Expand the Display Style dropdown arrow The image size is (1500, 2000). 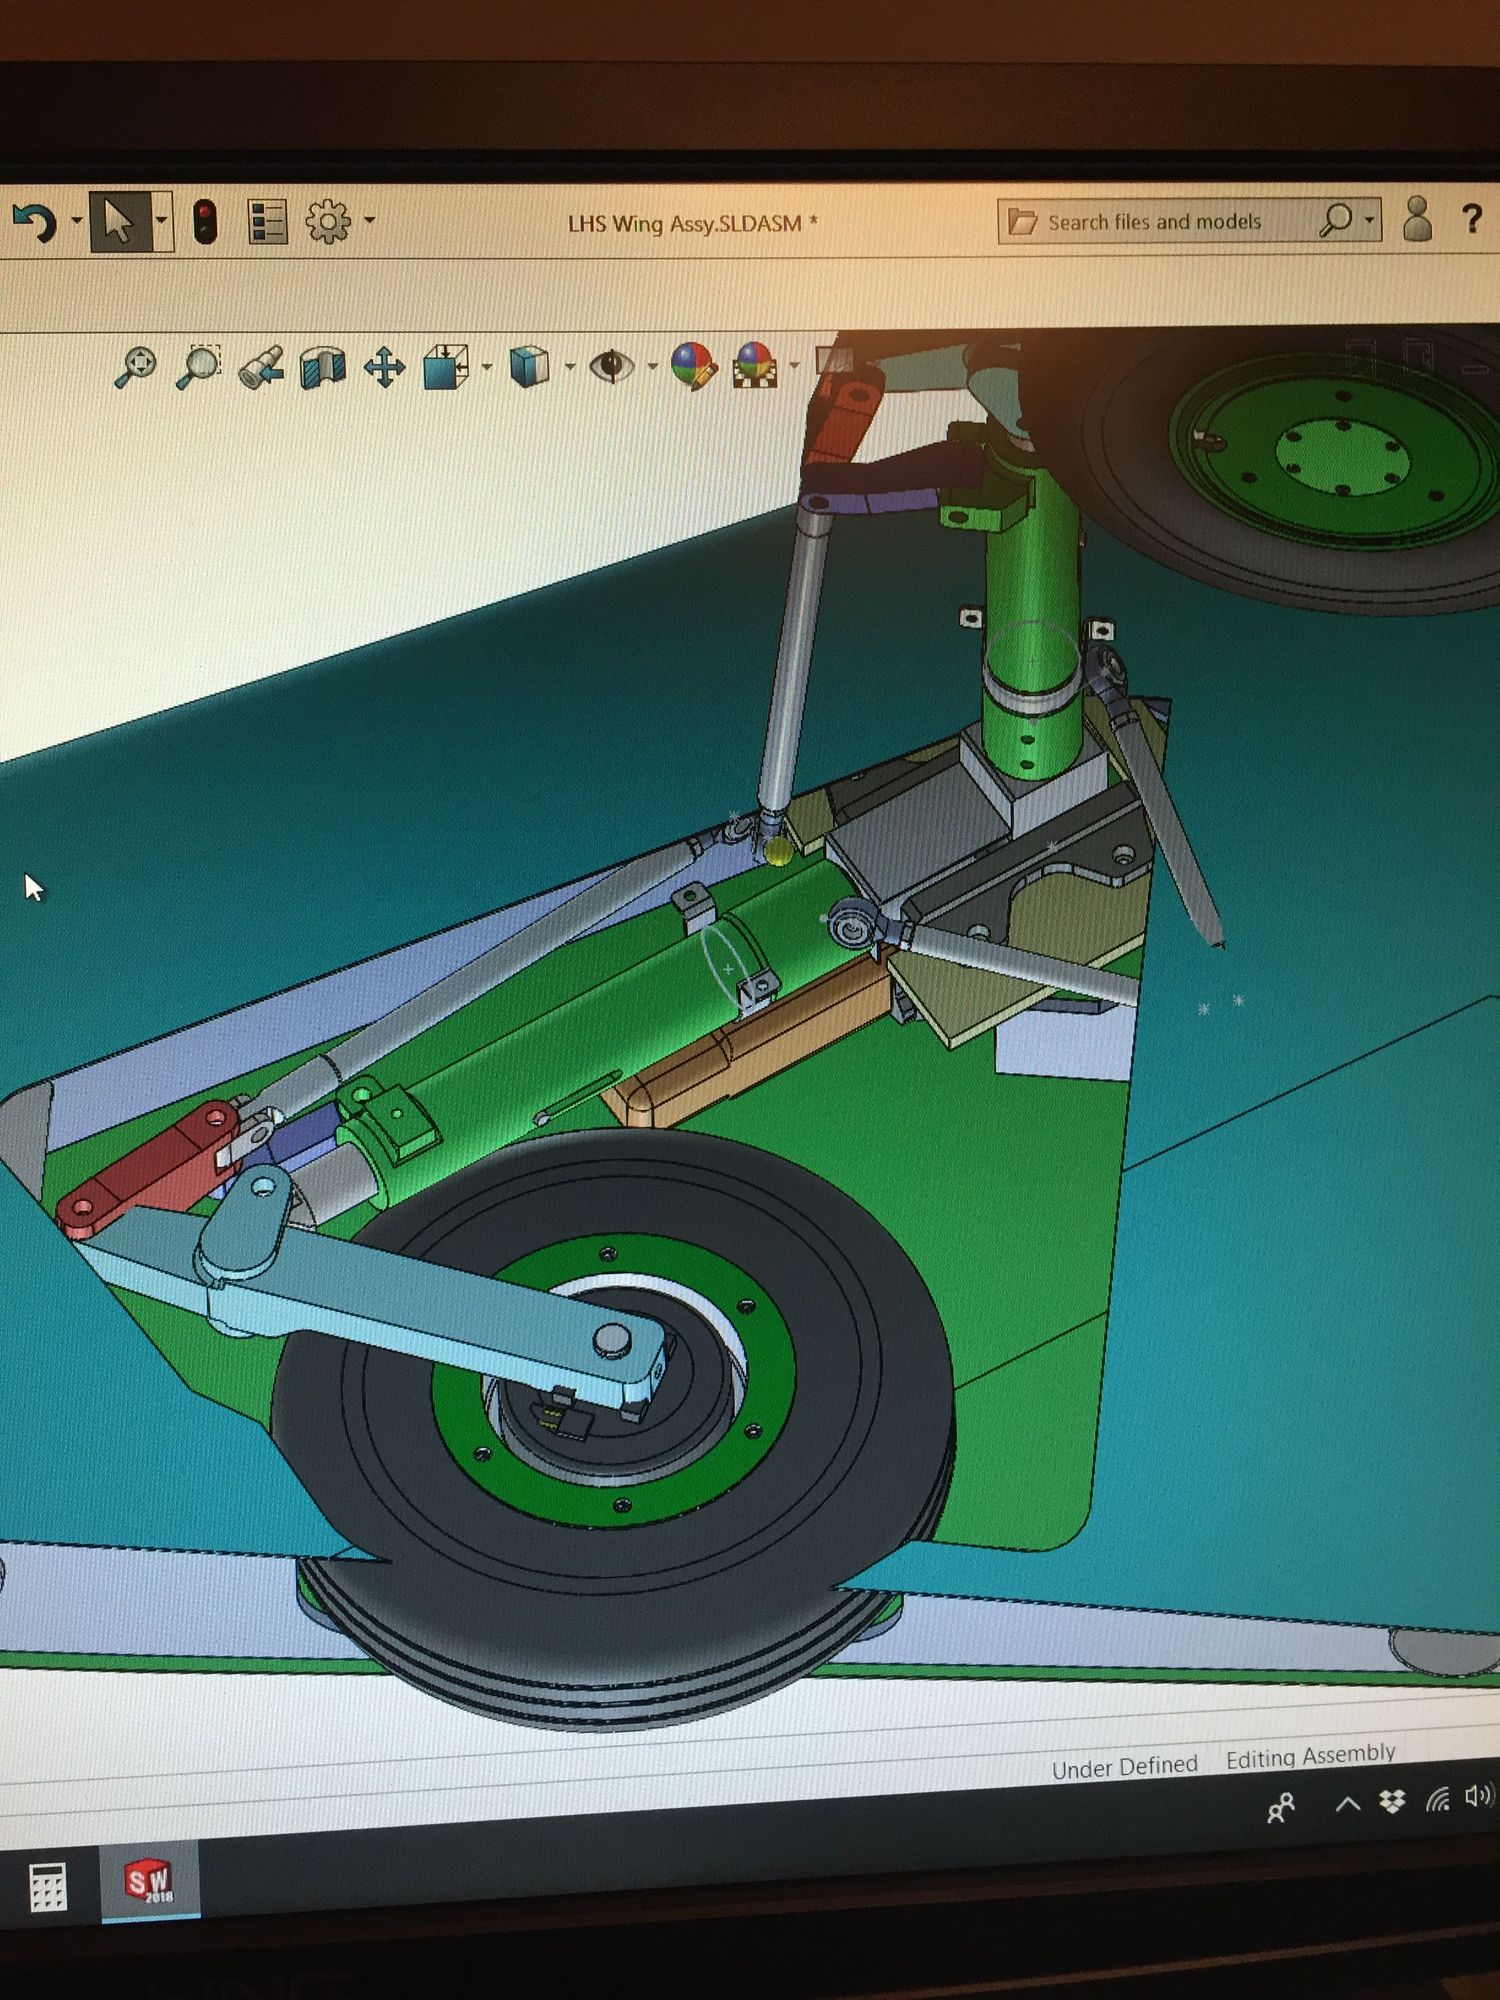[570, 367]
